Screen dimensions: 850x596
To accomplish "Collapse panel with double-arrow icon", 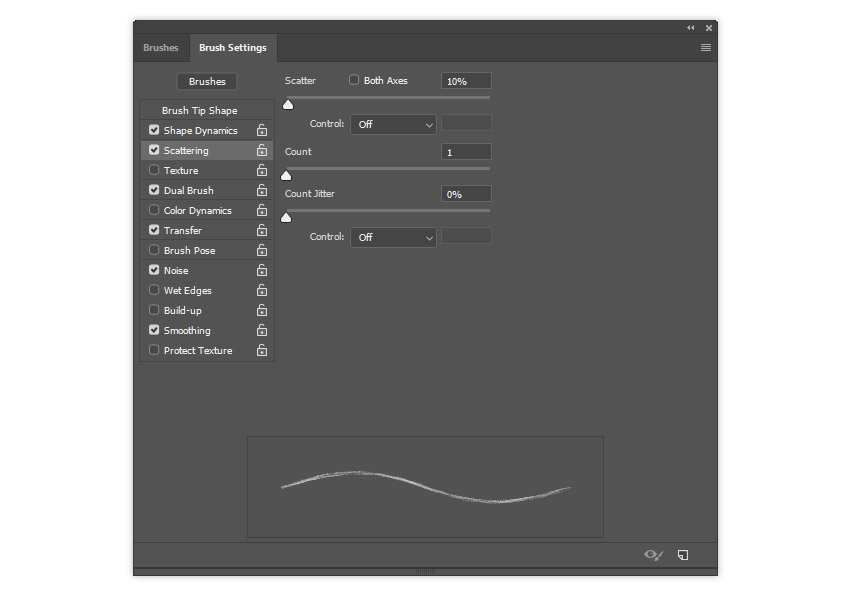I will [691, 28].
